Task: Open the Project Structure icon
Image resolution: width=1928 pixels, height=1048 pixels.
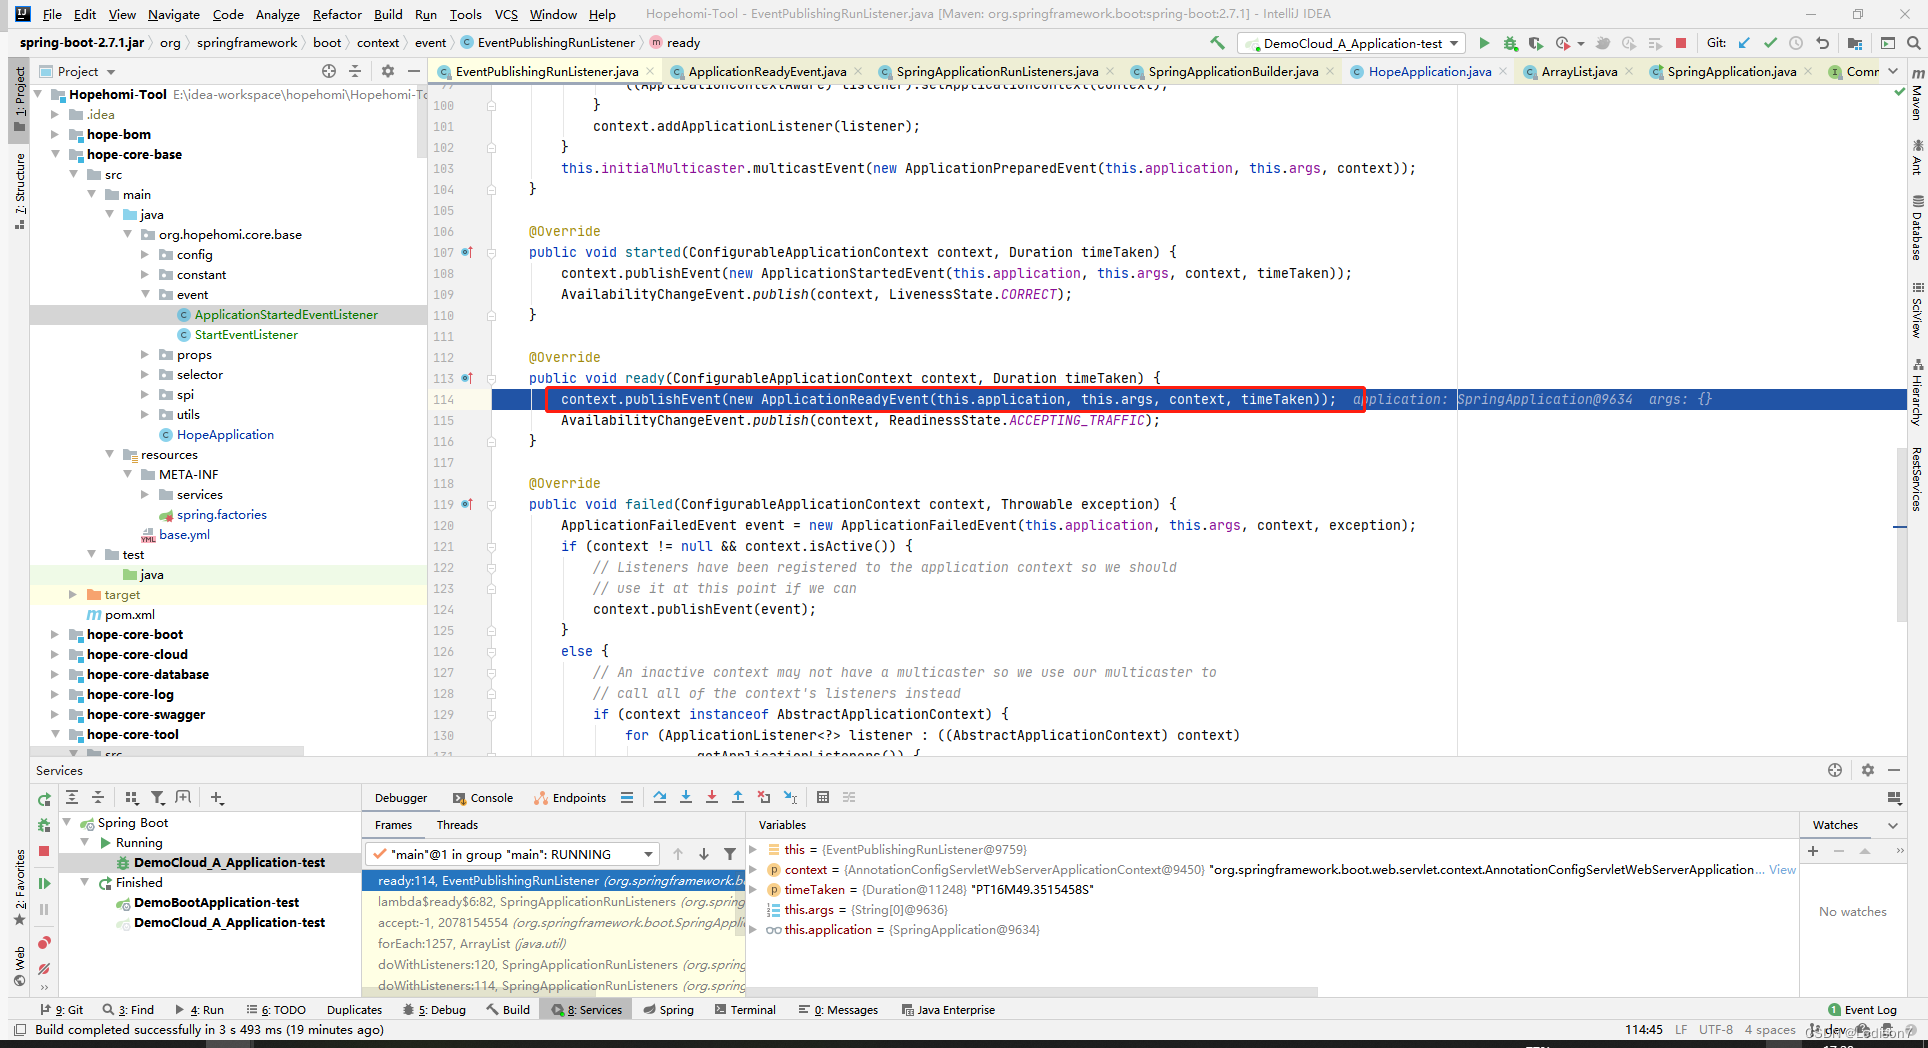Action: point(1855,43)
